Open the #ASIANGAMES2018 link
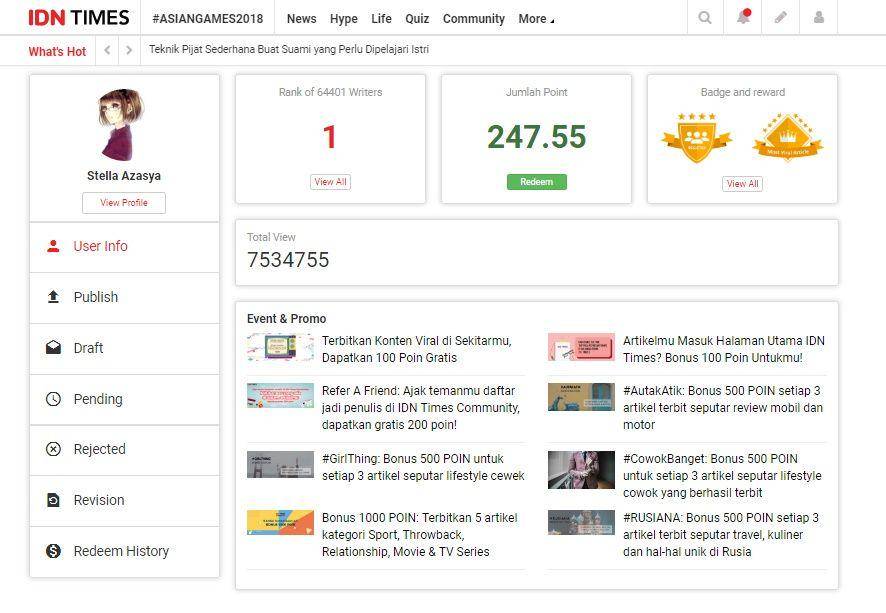The height and width of the screenshot is (613, 886). pyautogui.click(x=207, y=19)
